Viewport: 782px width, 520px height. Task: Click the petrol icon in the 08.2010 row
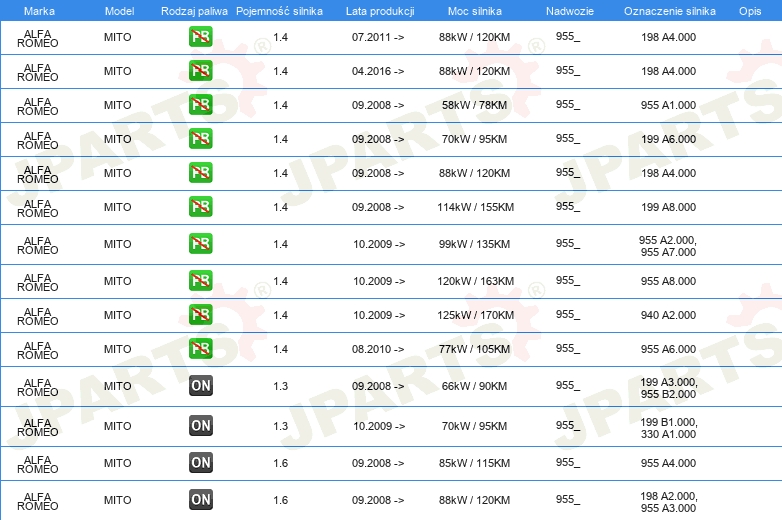tap(200, 348)
